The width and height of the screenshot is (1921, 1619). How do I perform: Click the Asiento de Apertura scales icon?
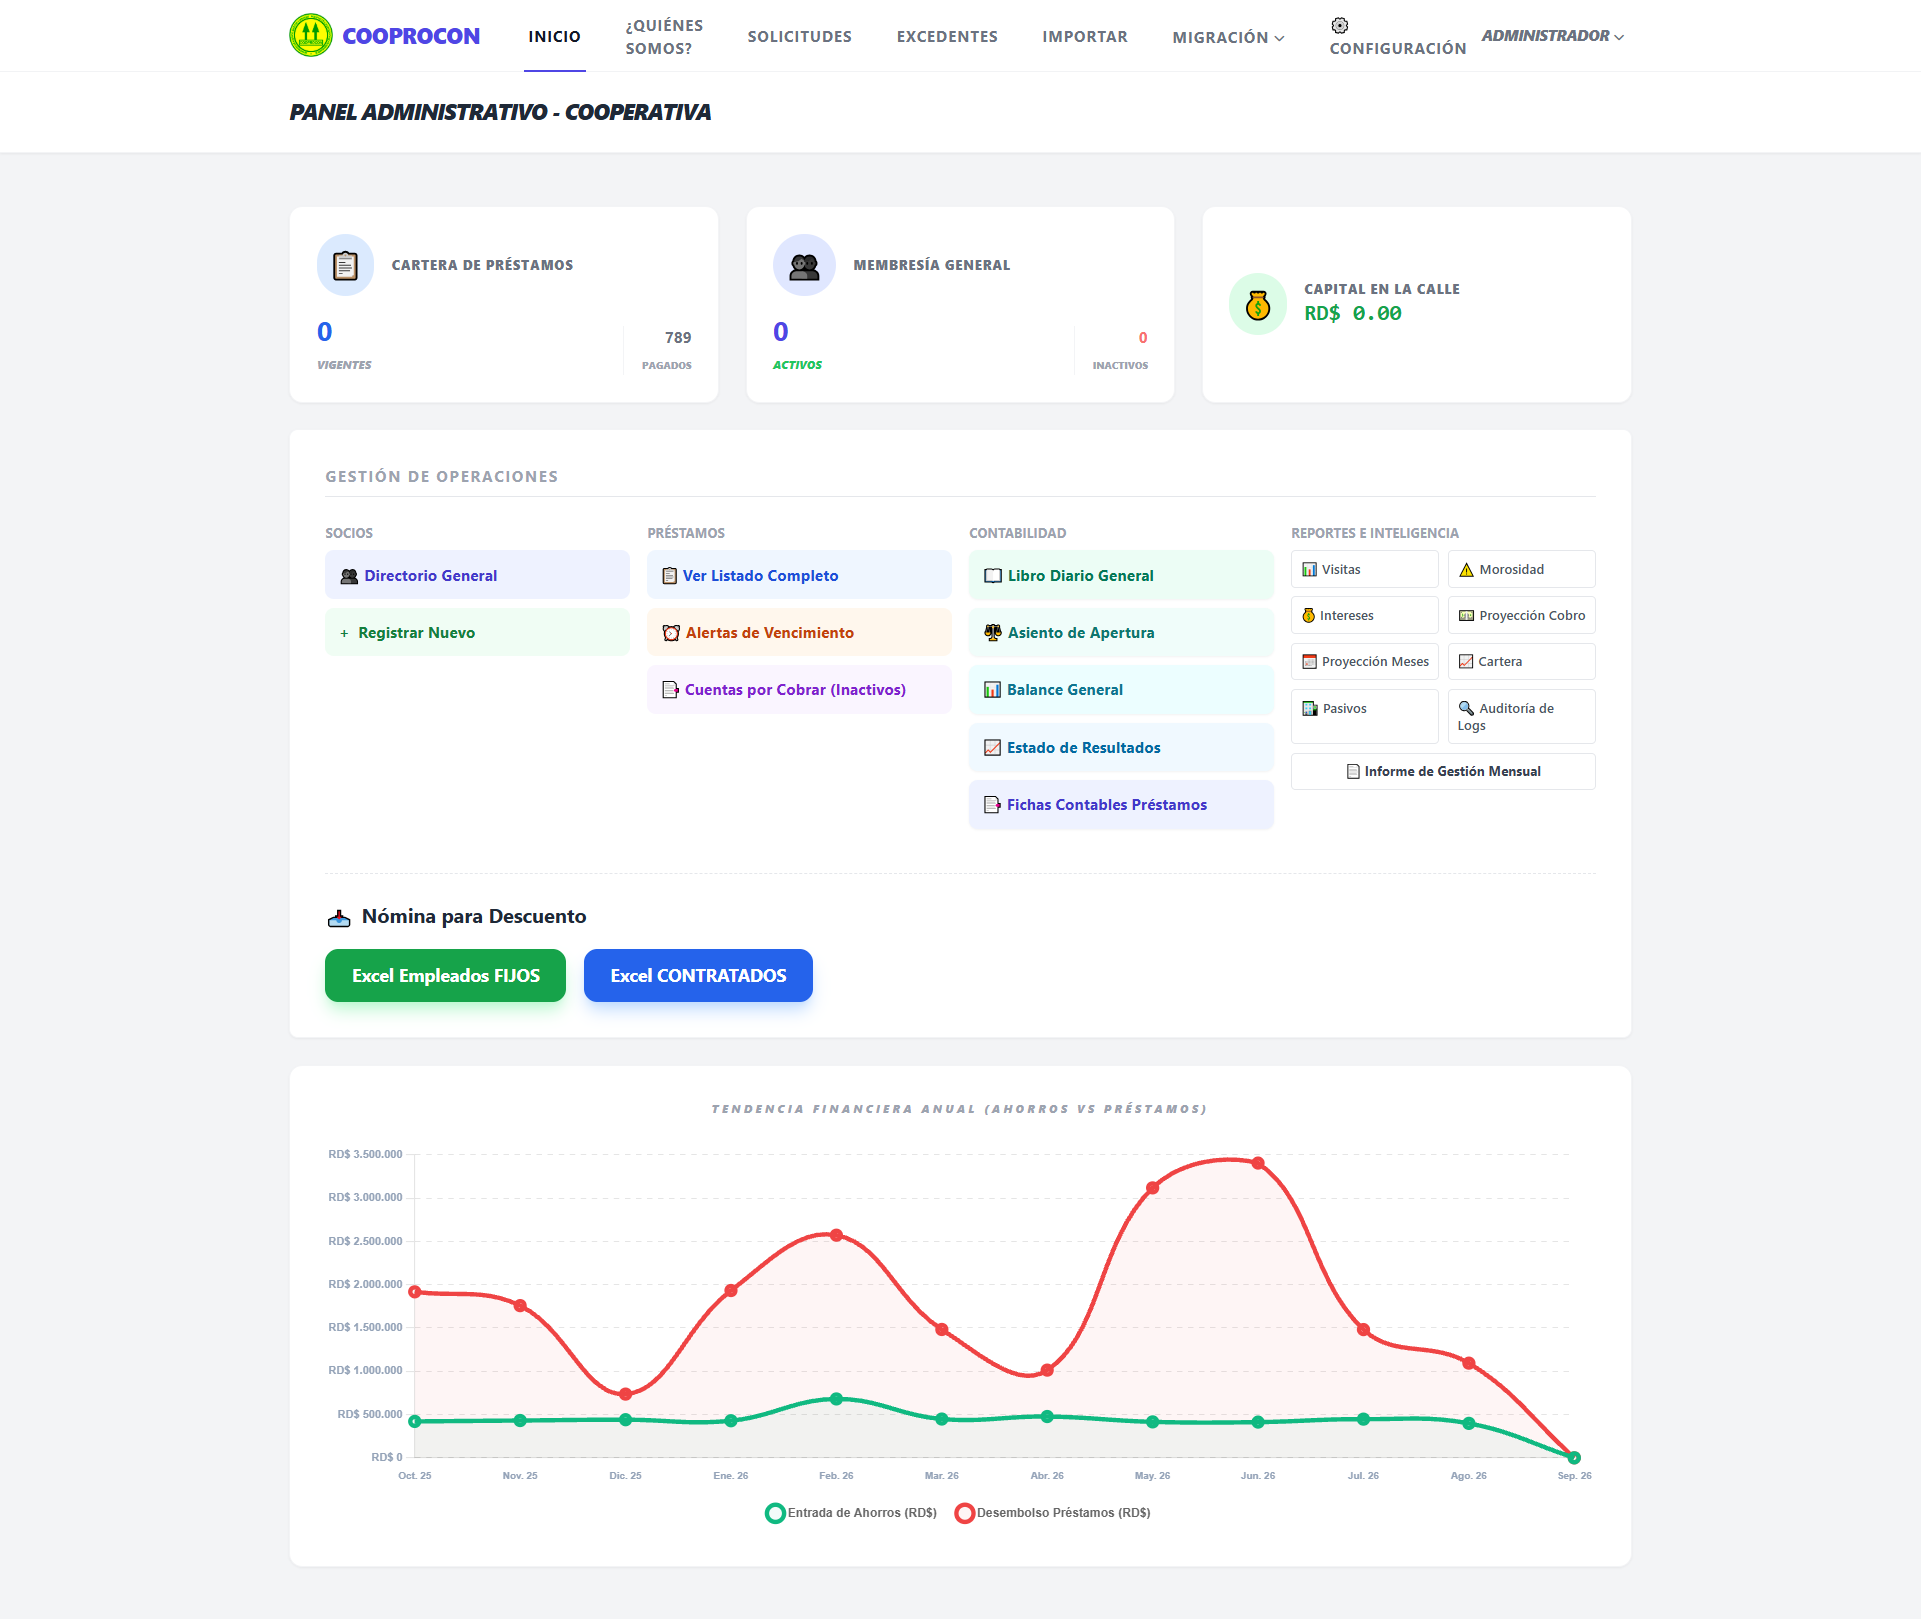pos(993,633)
